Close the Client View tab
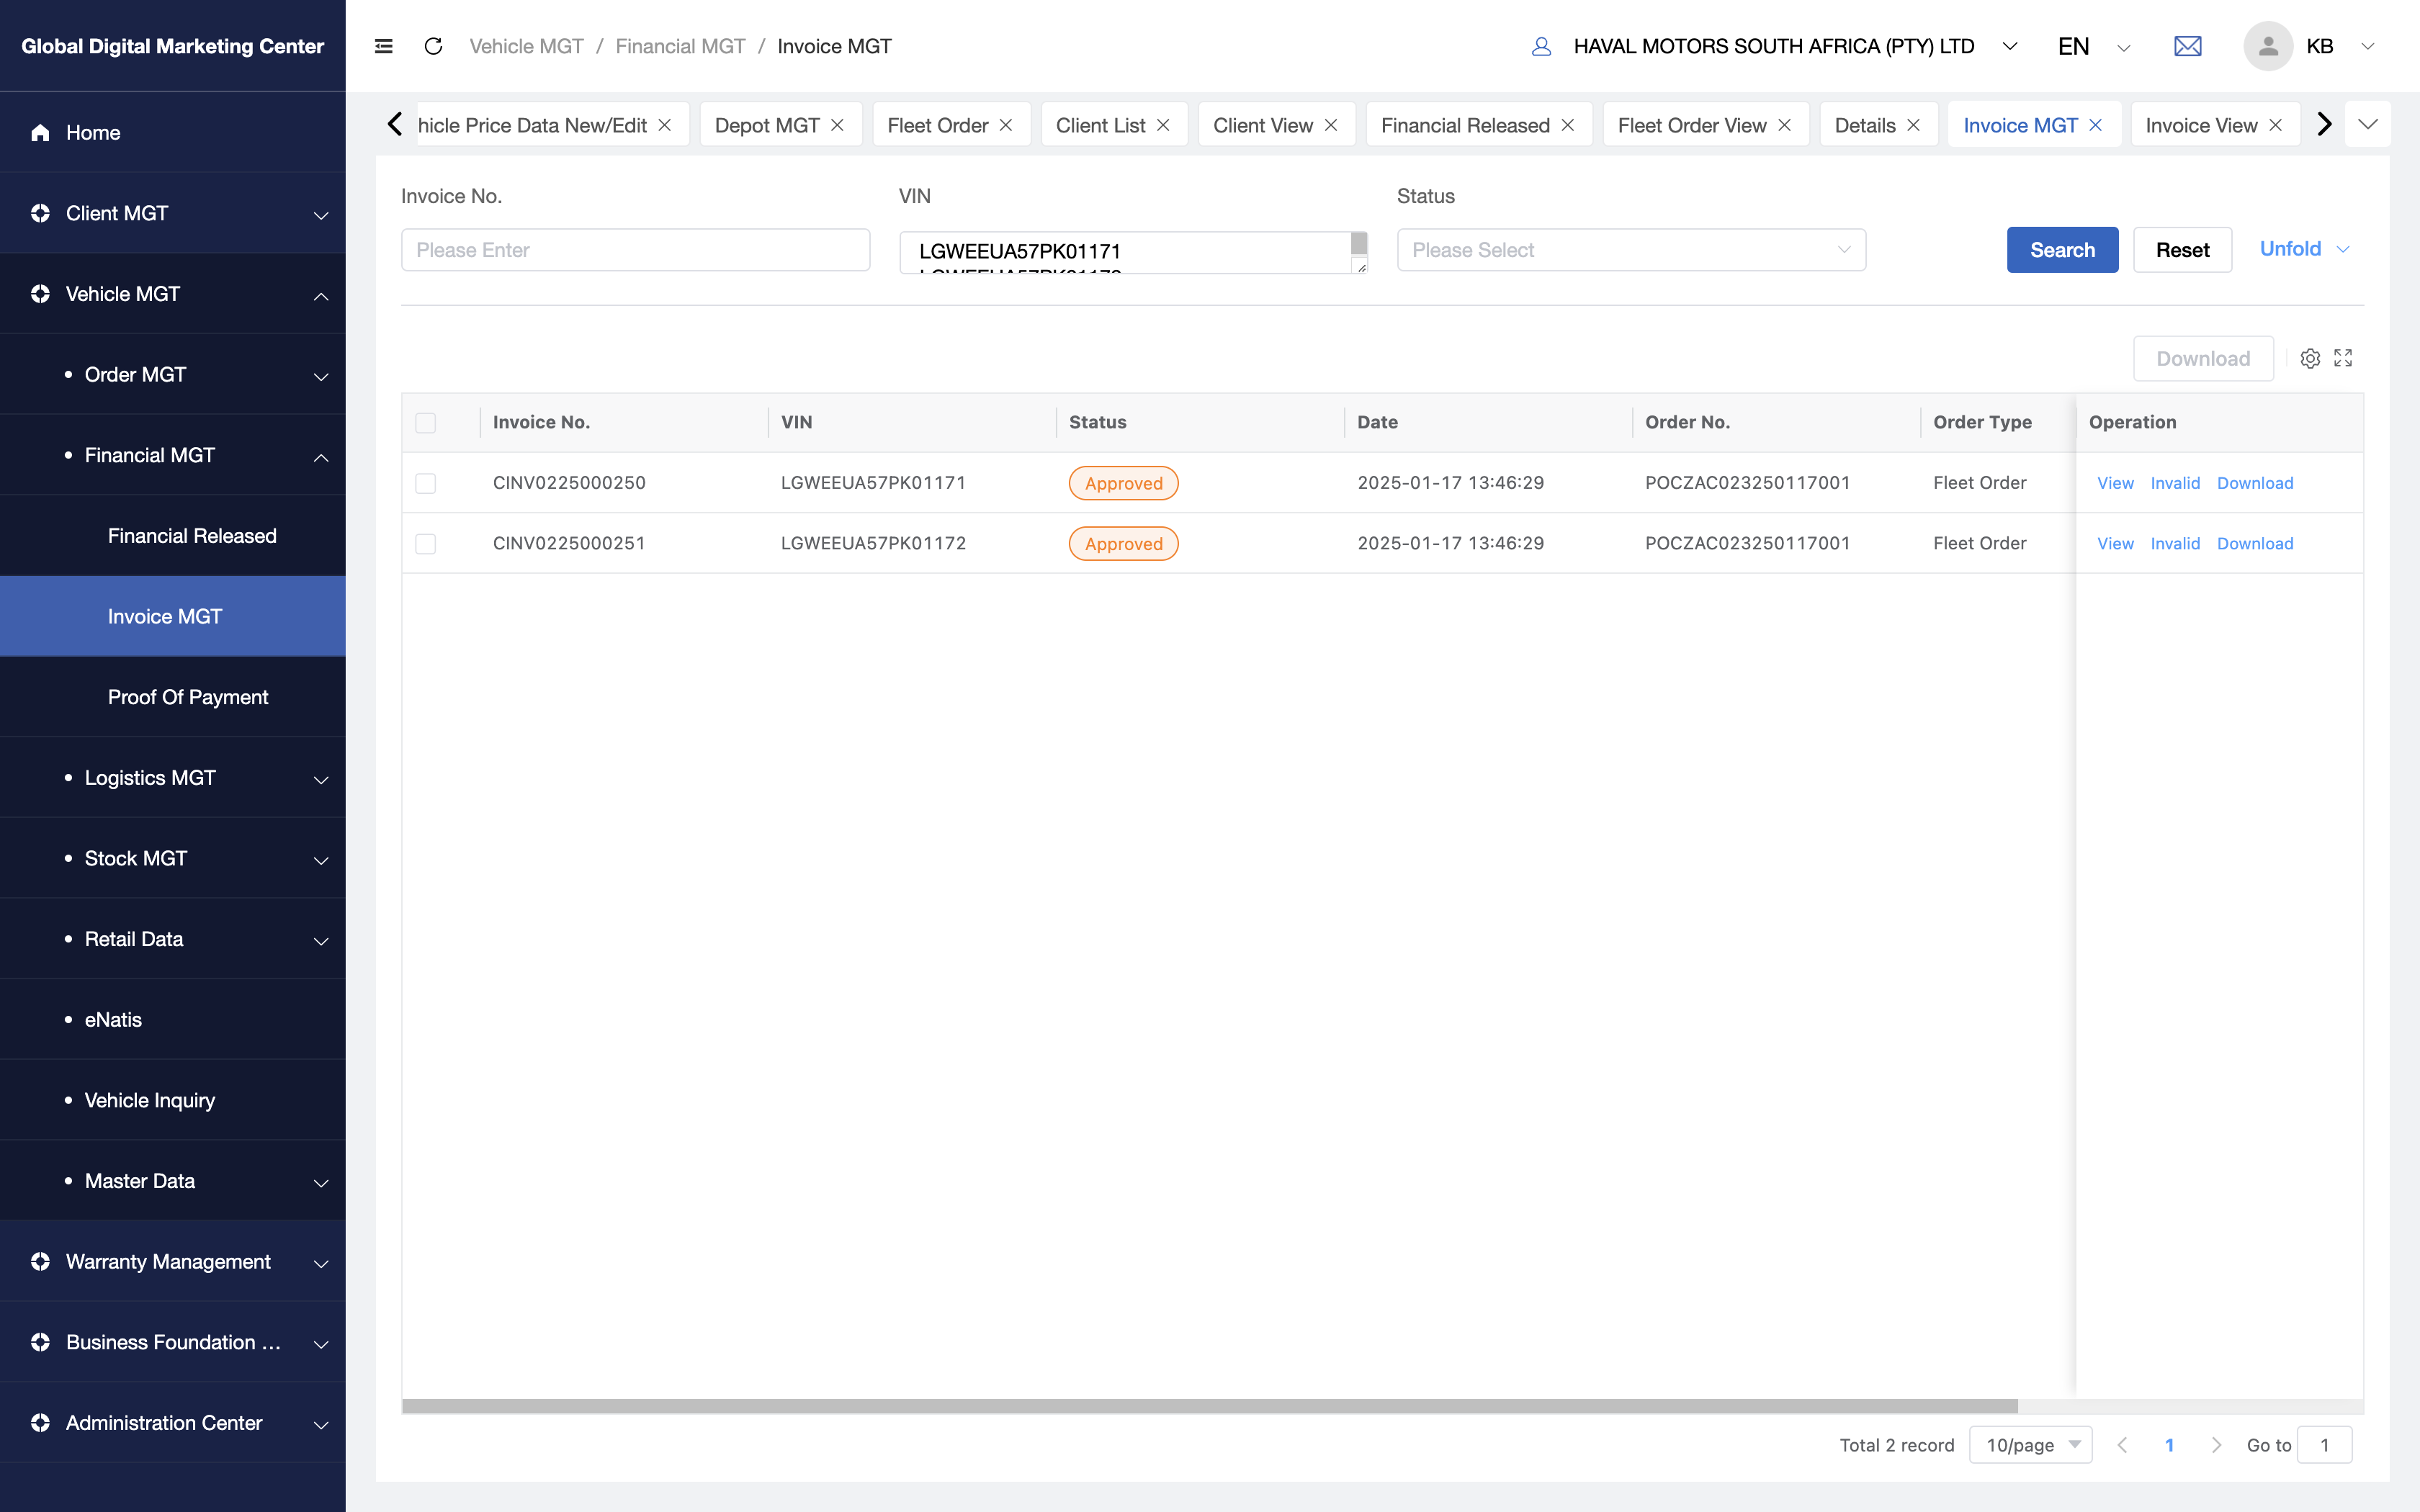 (1331, 125)
